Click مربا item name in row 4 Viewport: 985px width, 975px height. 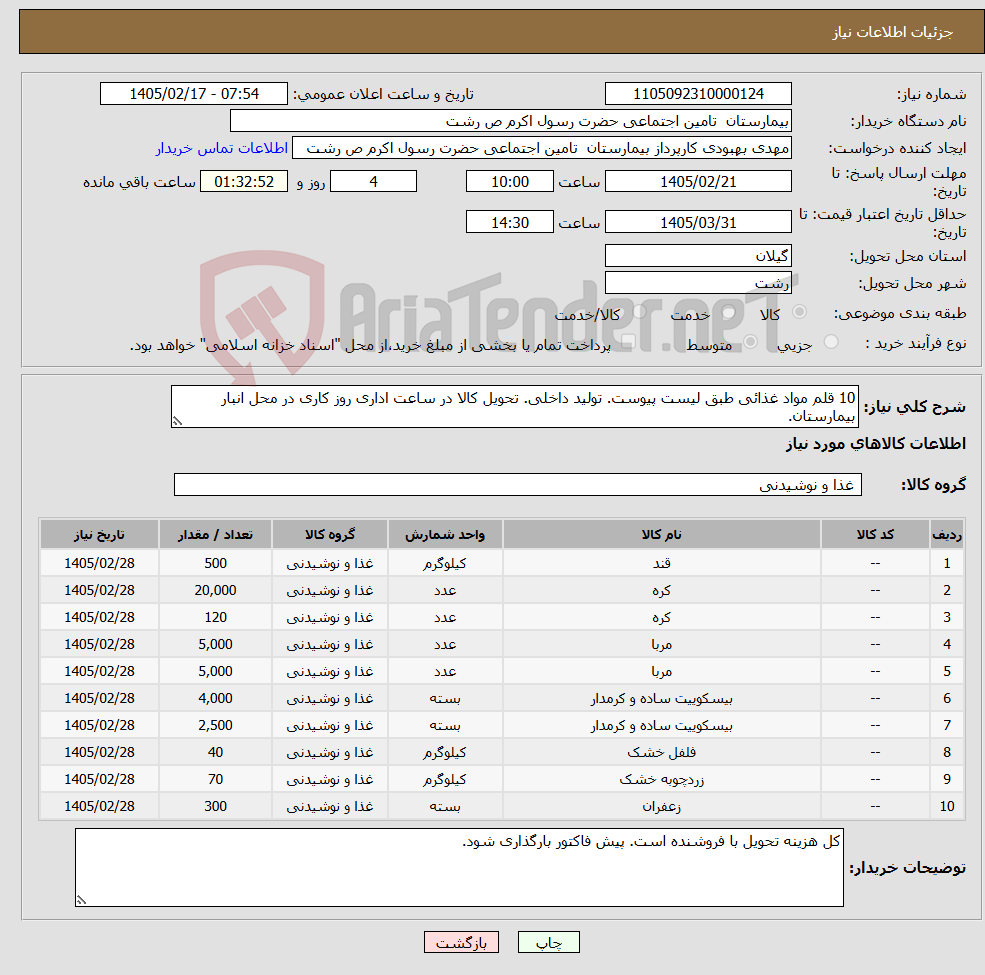(x=661, y=644)
